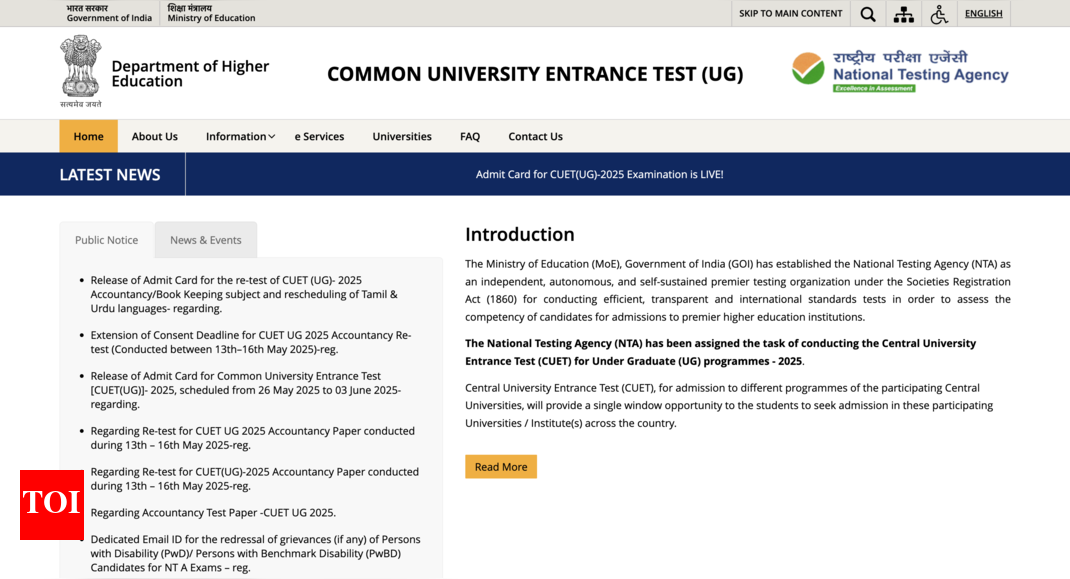Open the e Services menu item
The image size is (1070, 579).
point(319,137)
